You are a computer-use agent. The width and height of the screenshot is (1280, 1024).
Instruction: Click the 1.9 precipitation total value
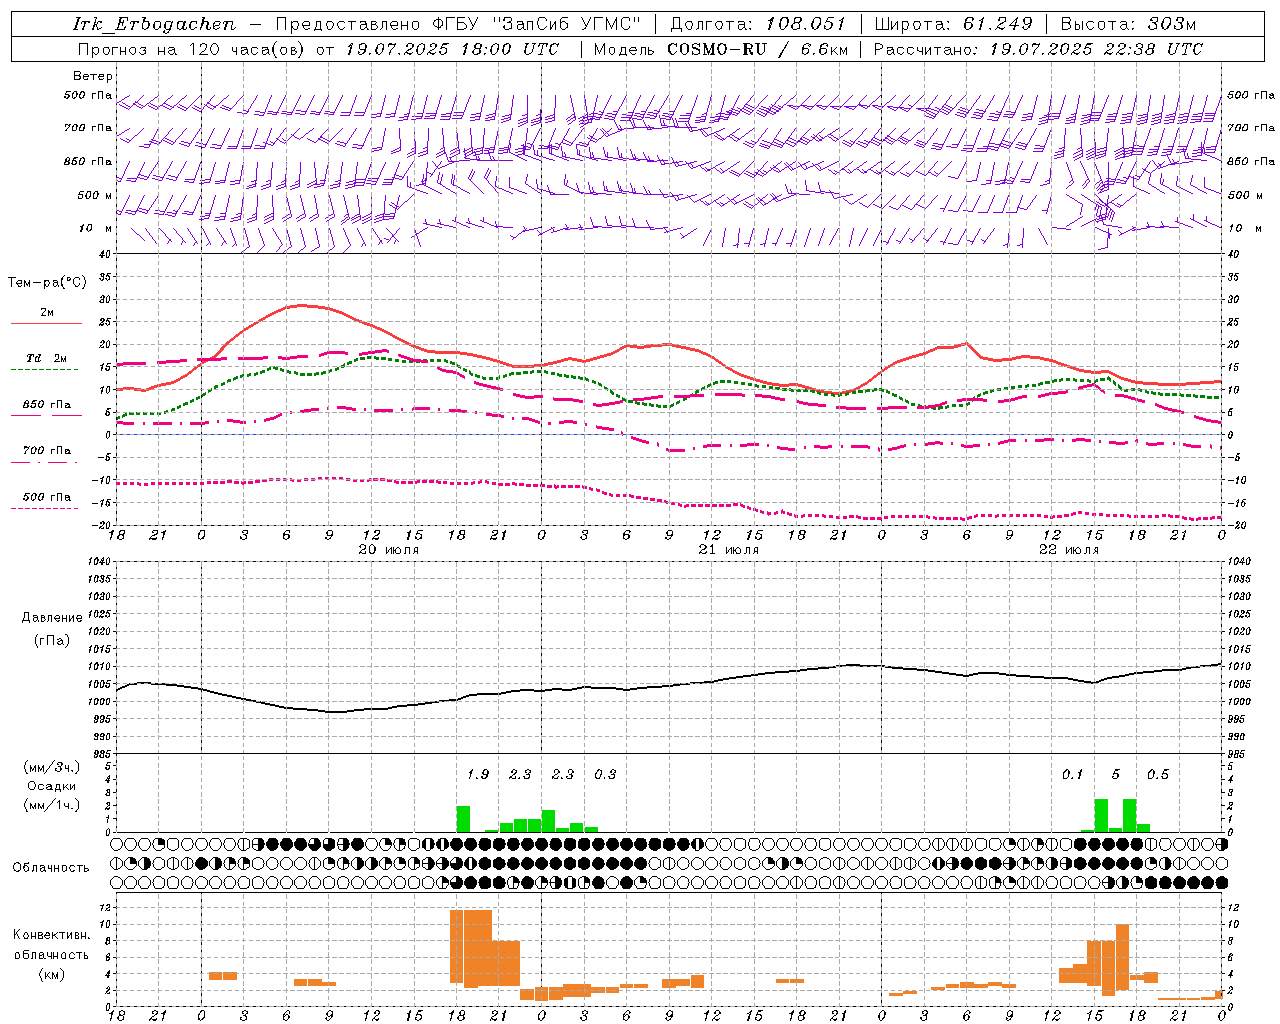point(478,774)
